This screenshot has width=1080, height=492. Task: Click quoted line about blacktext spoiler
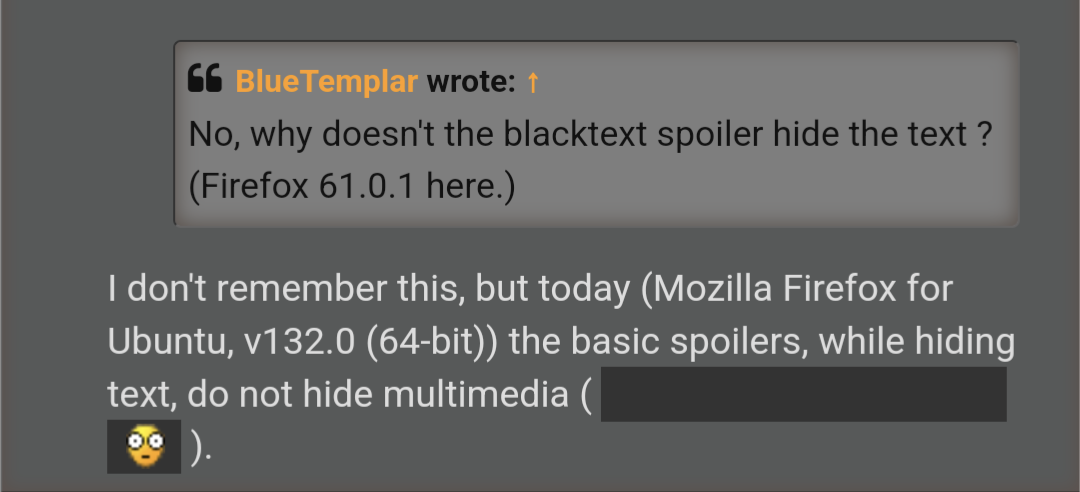(x=590, y=133)
